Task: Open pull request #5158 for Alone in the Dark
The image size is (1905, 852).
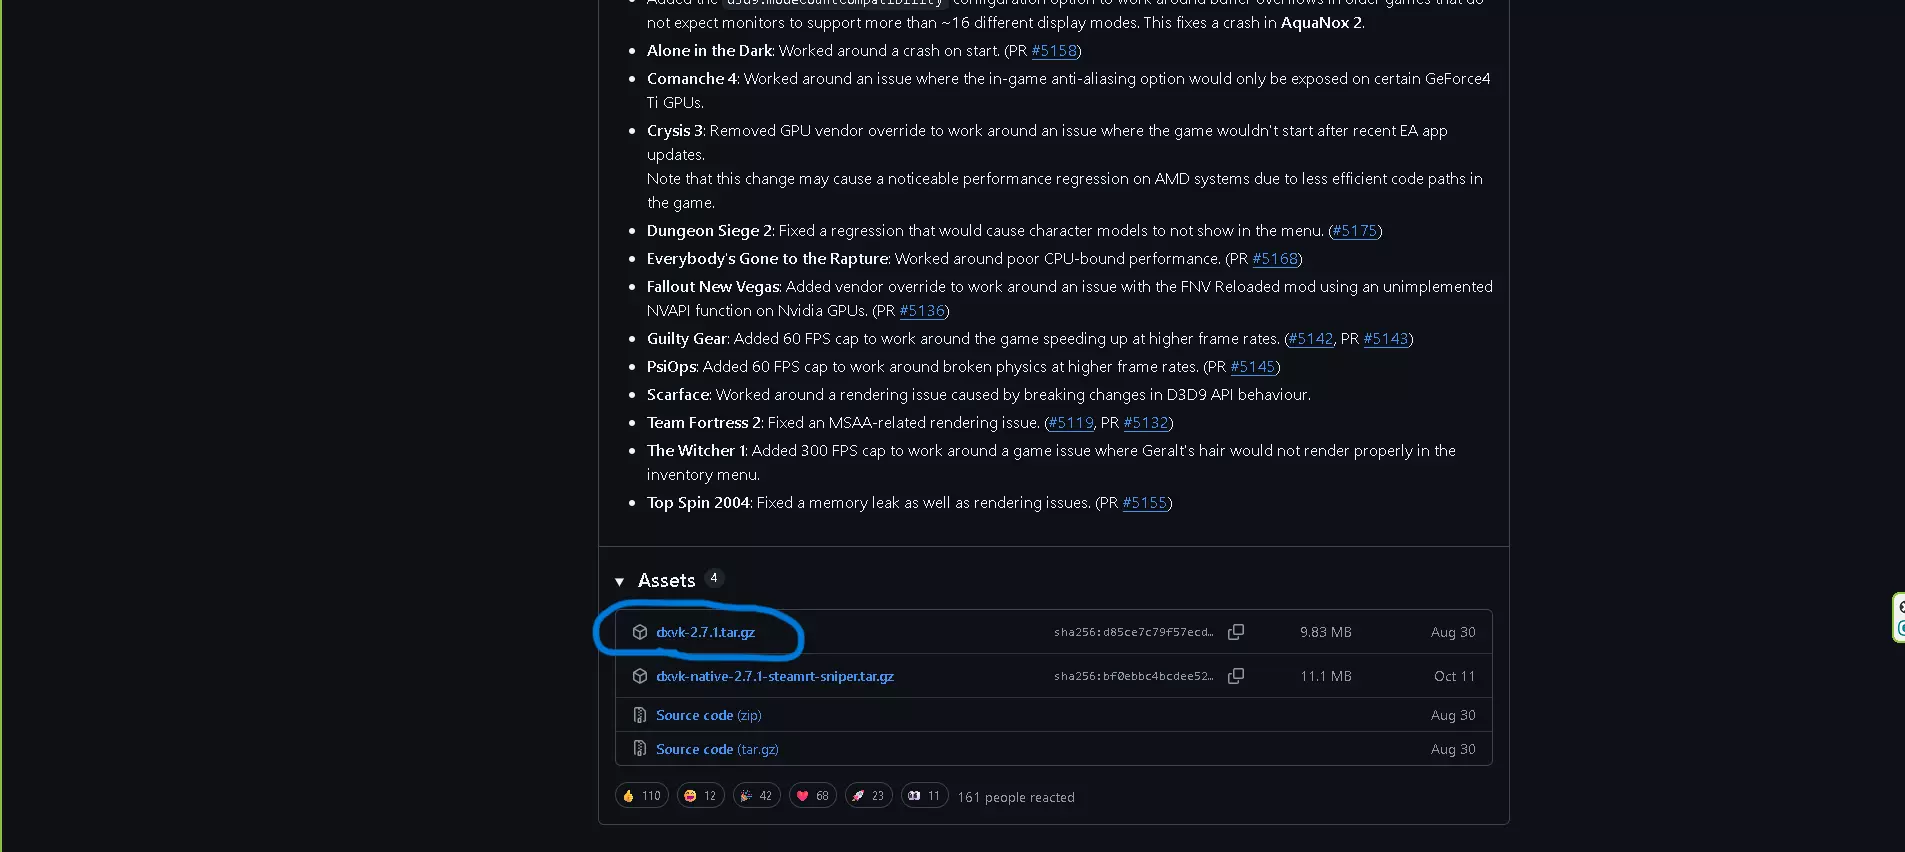Action: (1054, 51)
